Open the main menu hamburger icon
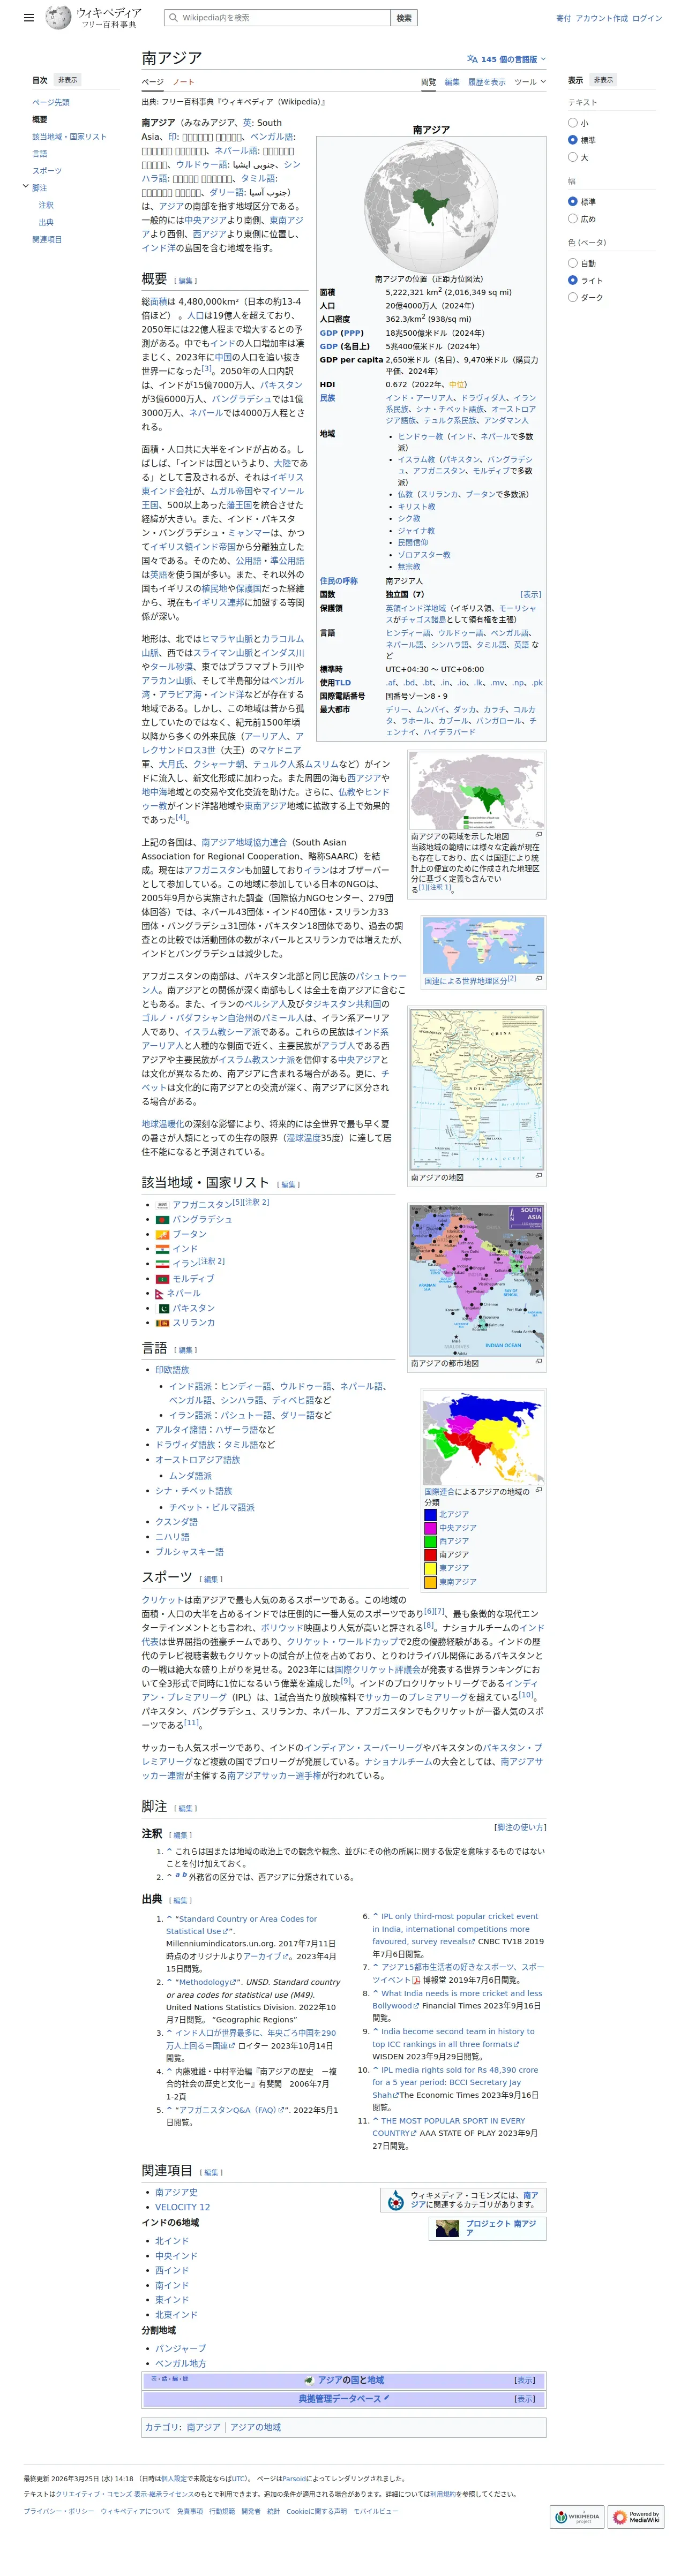This screenshot has height=2576, width=688. click(x=29, y=18)
